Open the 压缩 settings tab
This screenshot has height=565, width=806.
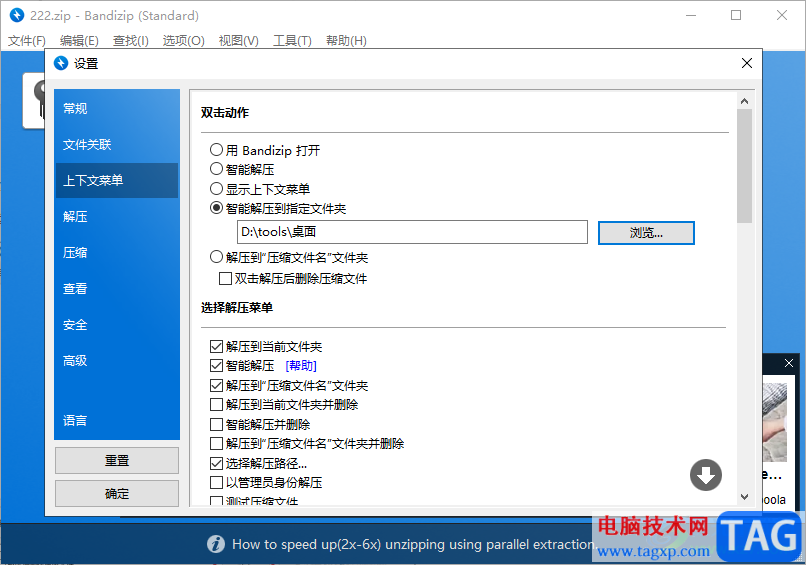tap(117, 252)
